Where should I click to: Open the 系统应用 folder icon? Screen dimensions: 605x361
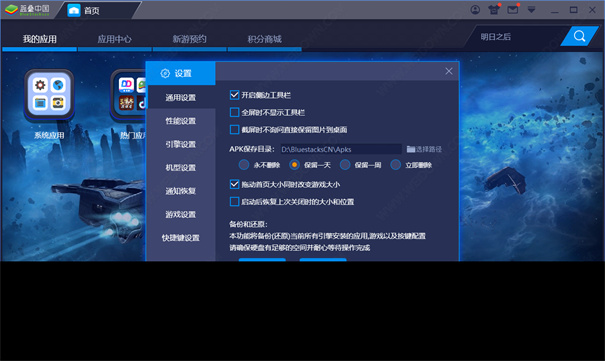pyautogui.click(x=49, y=94)
